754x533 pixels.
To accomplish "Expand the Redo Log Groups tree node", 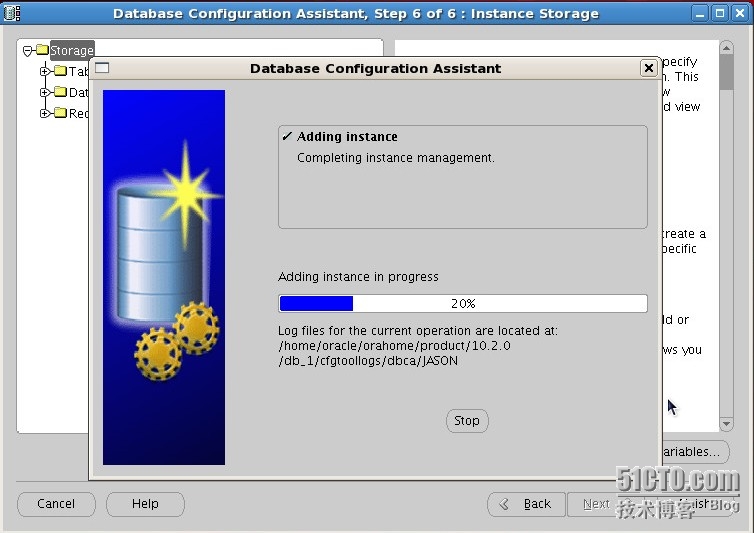I will point(45,114).
